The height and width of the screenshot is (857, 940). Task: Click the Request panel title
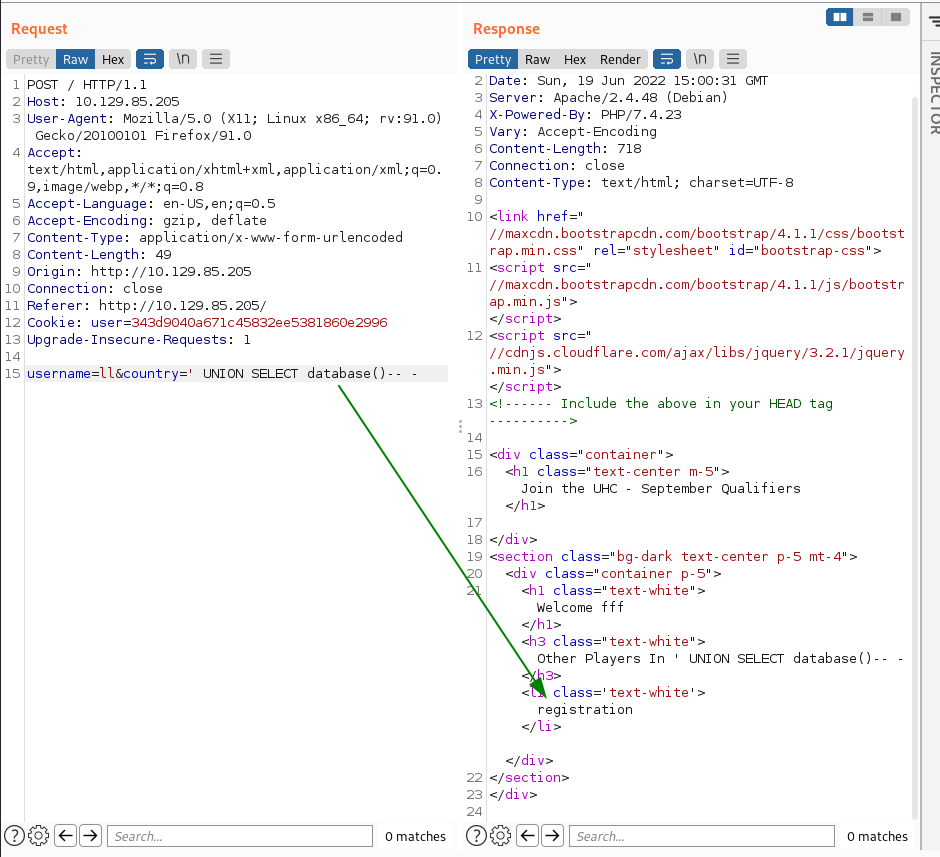click(40, 29)
